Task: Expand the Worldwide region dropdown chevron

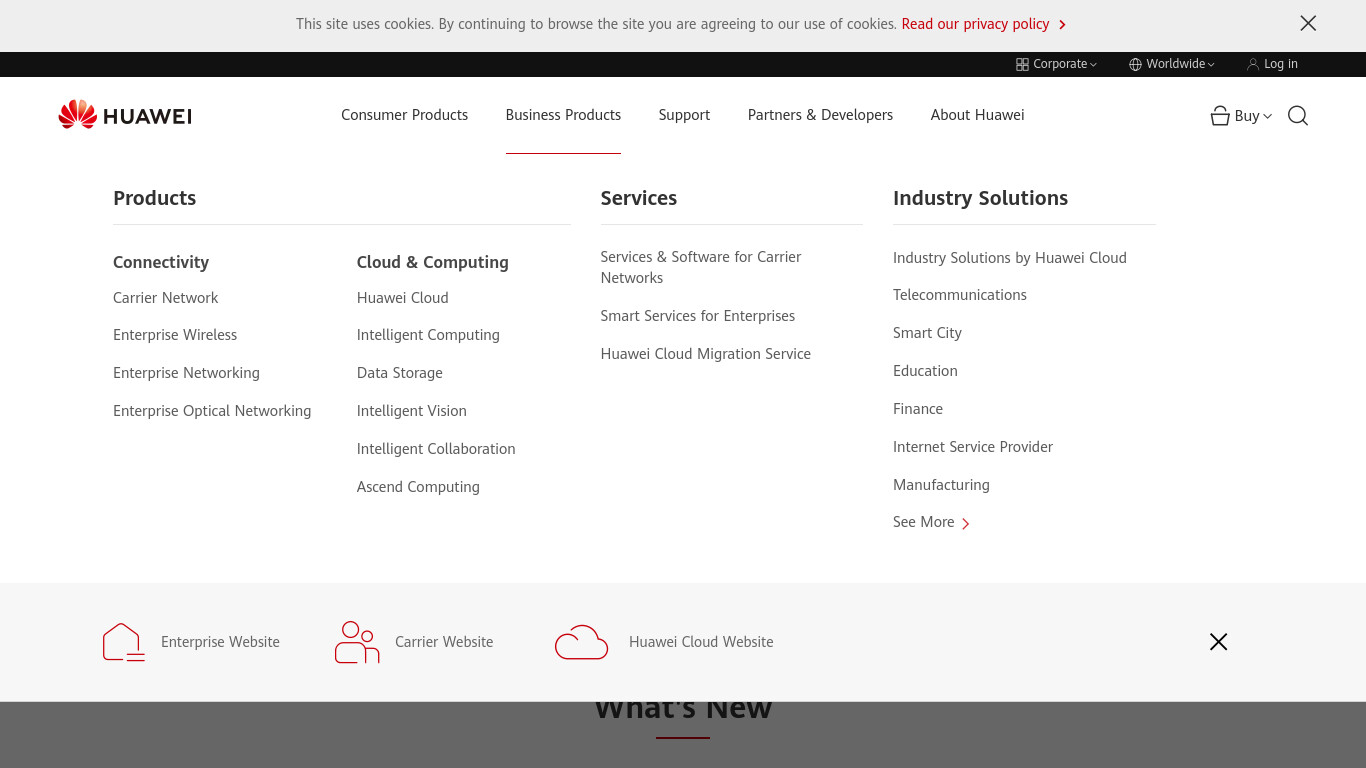Action: pyautogui.click(x=1211, y=65)
